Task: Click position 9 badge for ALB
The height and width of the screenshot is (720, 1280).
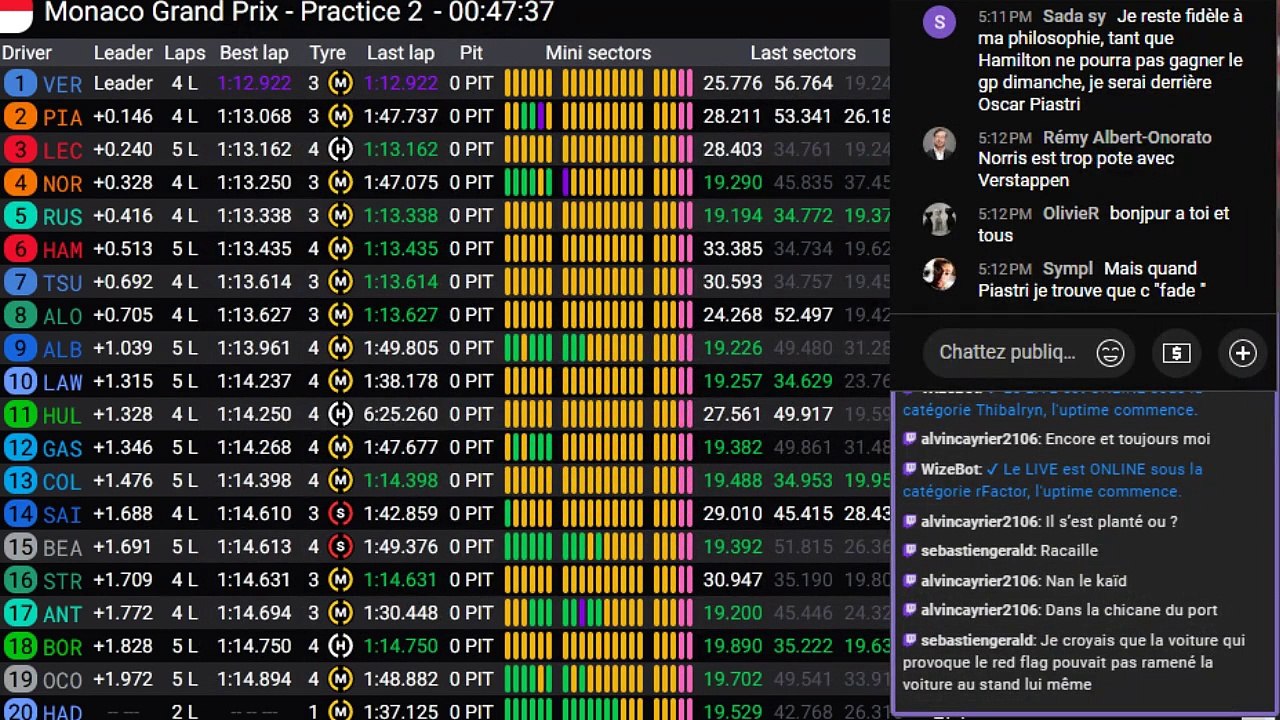Action: 20,348
